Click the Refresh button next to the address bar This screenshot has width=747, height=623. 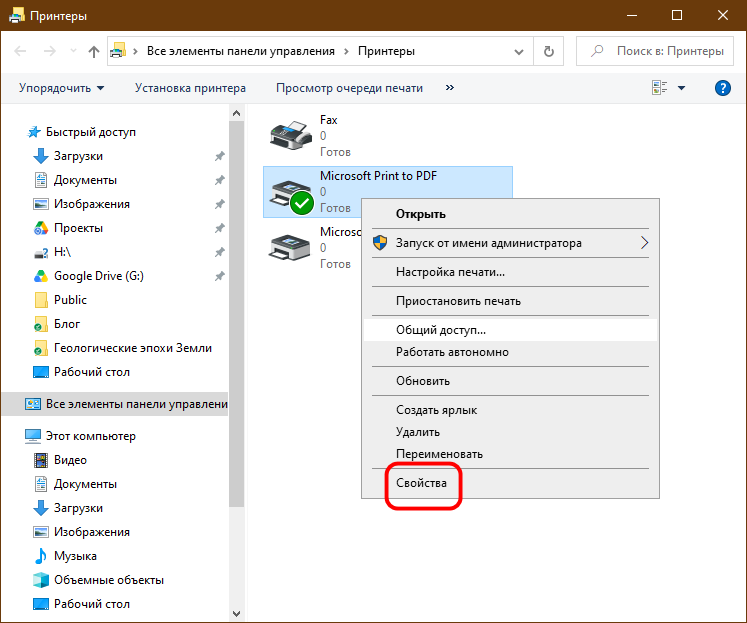coord(549,51)
